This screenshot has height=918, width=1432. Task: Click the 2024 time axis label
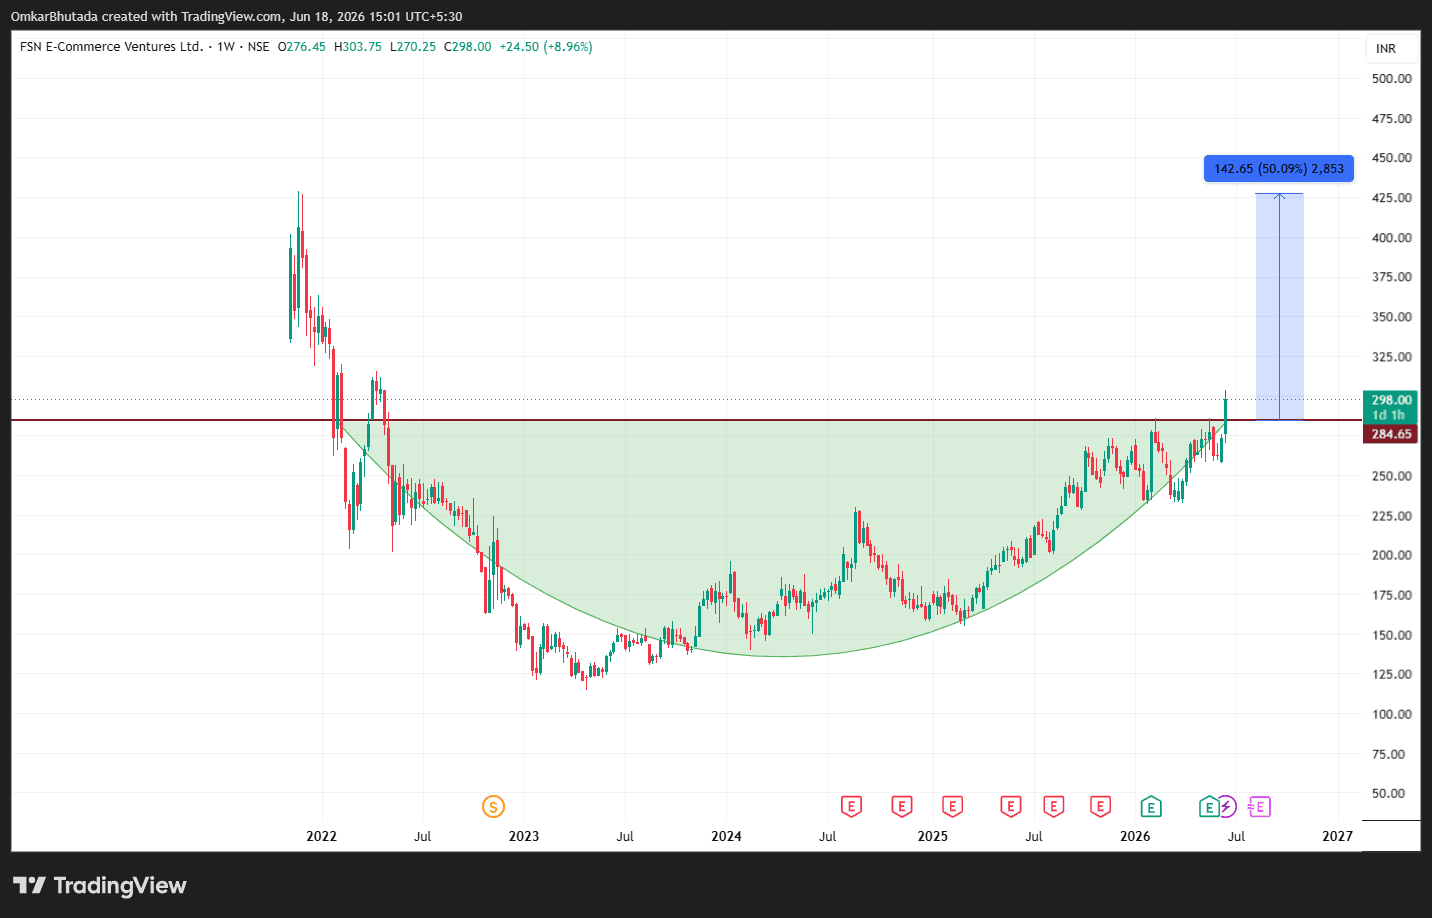tap(726, 836)
